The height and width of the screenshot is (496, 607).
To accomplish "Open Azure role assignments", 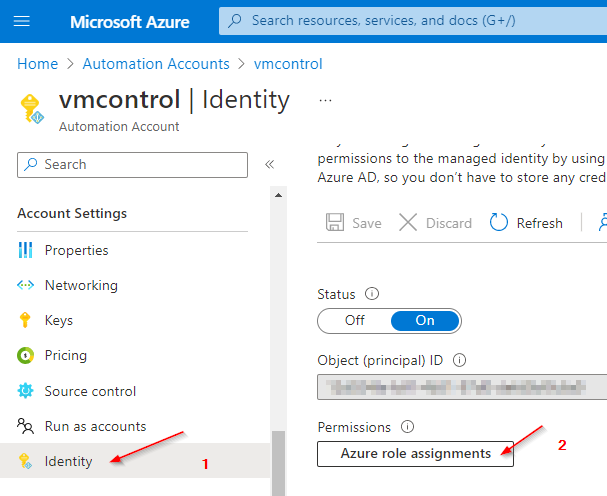I will point(415,454).
